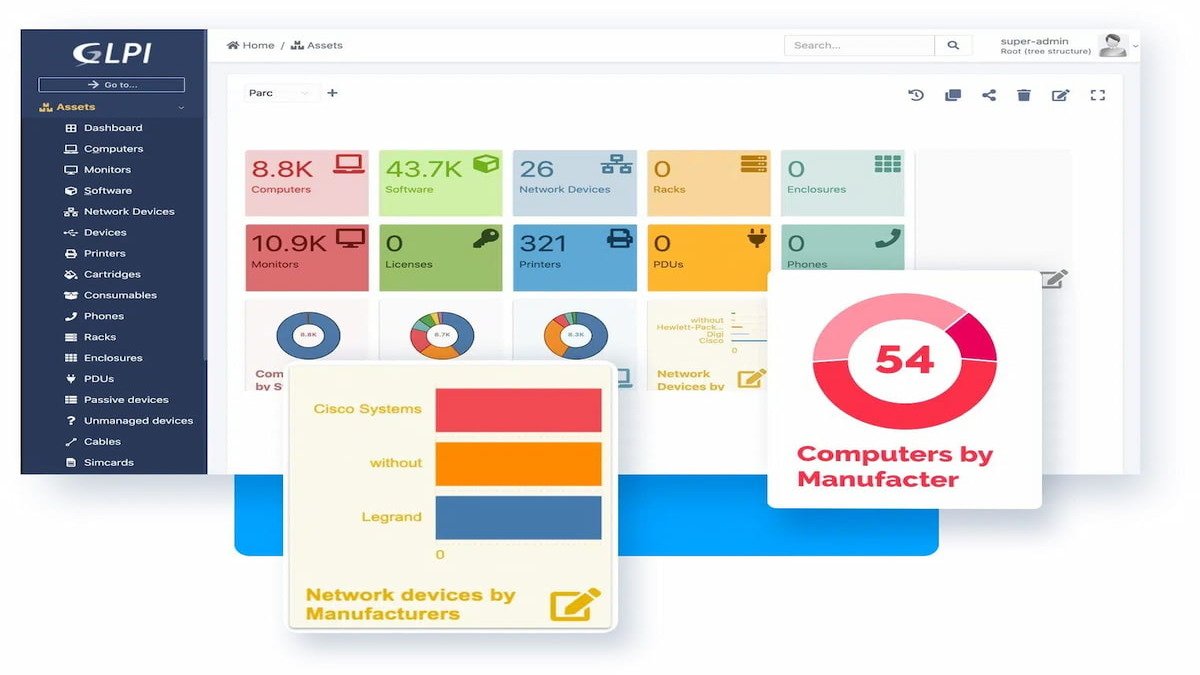Select Monitors in the sidebar
The image size is (1200, 675).
107,170
